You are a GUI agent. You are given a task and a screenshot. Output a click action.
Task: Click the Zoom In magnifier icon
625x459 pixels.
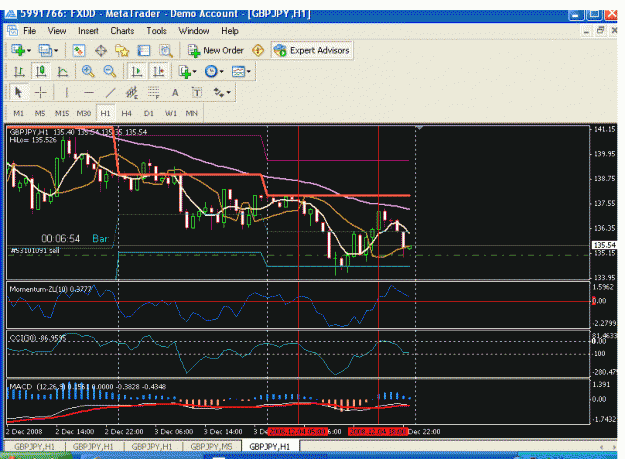[x=88, y=72]
